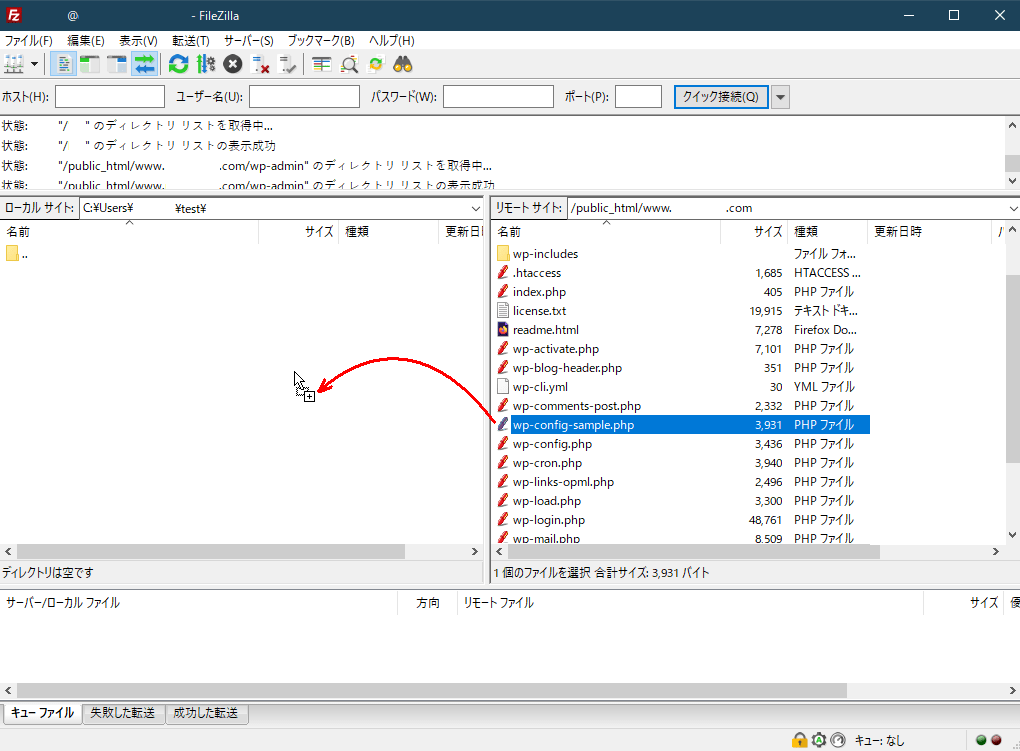Sort remote files by サイズ column
The image size is (1020, 751).
[754, 232]
